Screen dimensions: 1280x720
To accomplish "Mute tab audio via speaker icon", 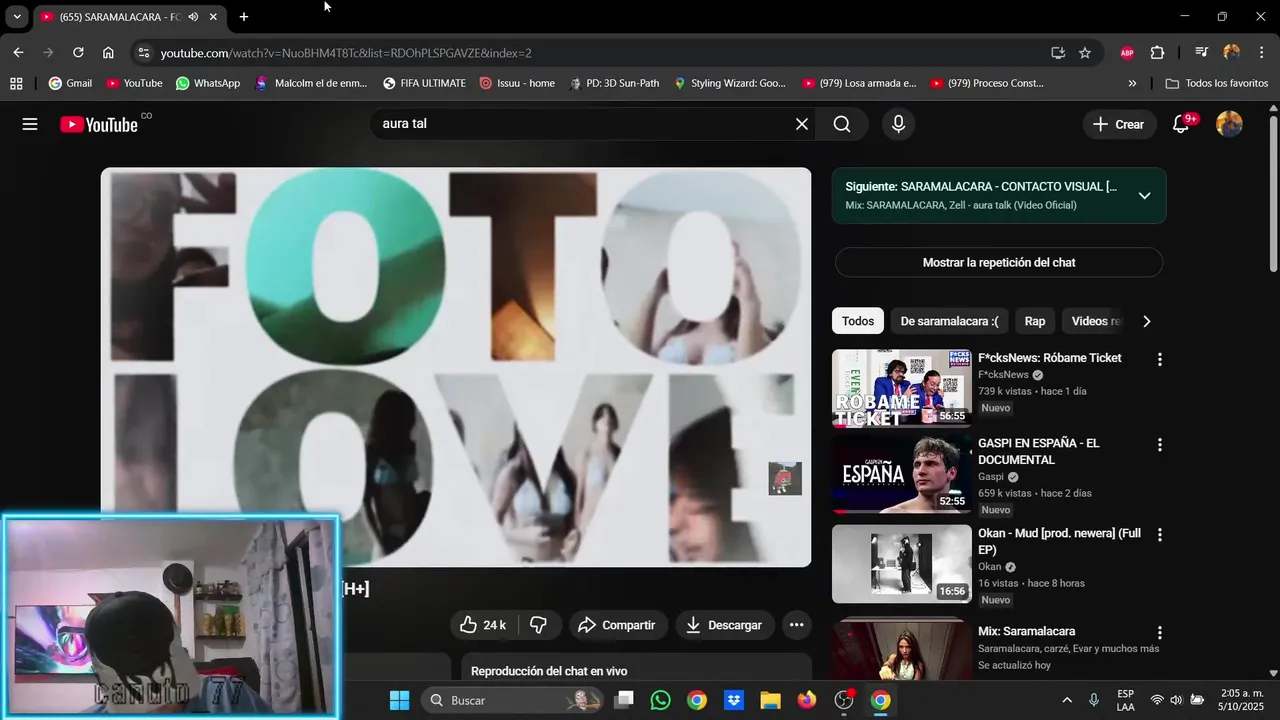I will [x=193, y=17].
